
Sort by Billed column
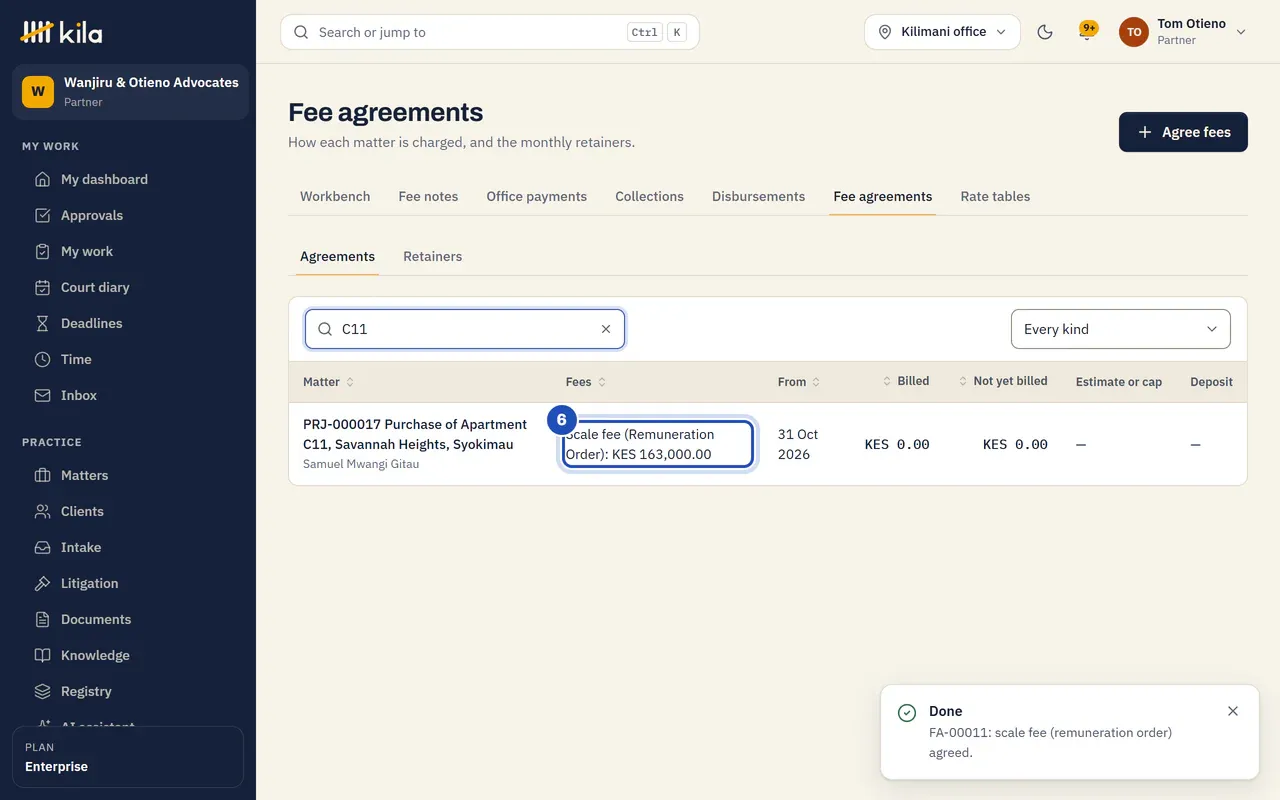[906, 381]
